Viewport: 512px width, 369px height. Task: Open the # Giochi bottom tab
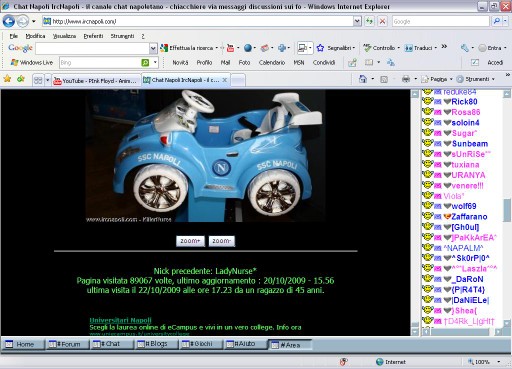200,344
